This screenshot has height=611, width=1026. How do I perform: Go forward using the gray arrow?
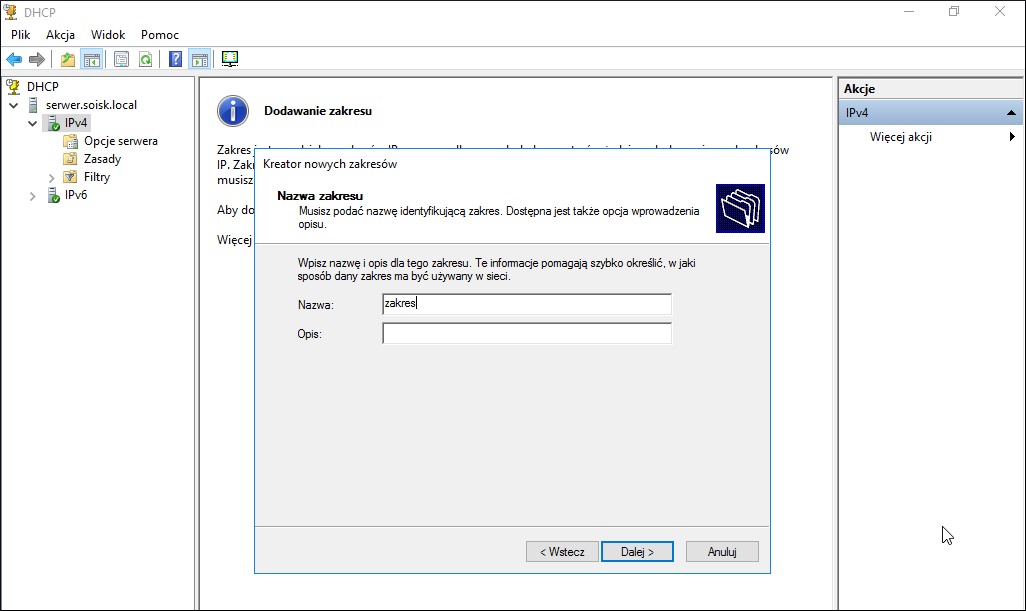click(x=37, y=60)
